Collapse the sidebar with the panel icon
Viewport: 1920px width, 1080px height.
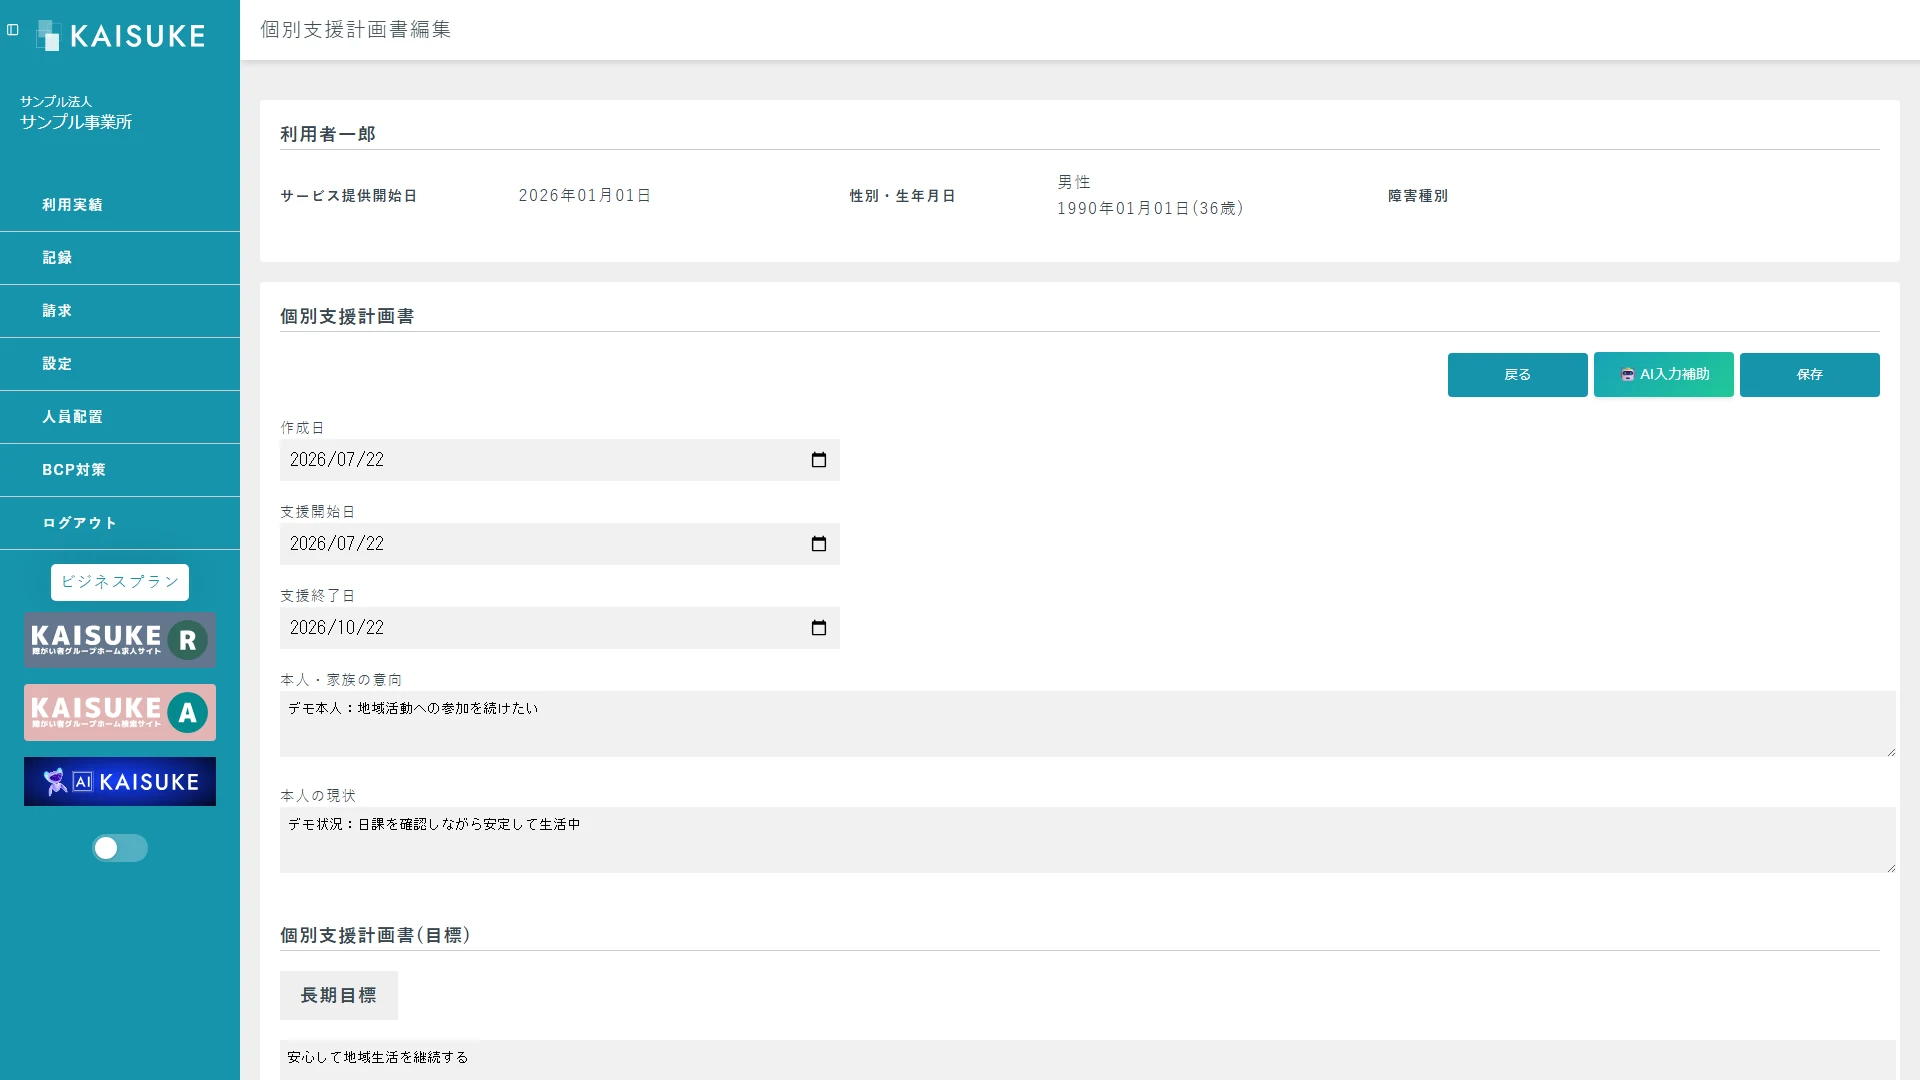13,30
